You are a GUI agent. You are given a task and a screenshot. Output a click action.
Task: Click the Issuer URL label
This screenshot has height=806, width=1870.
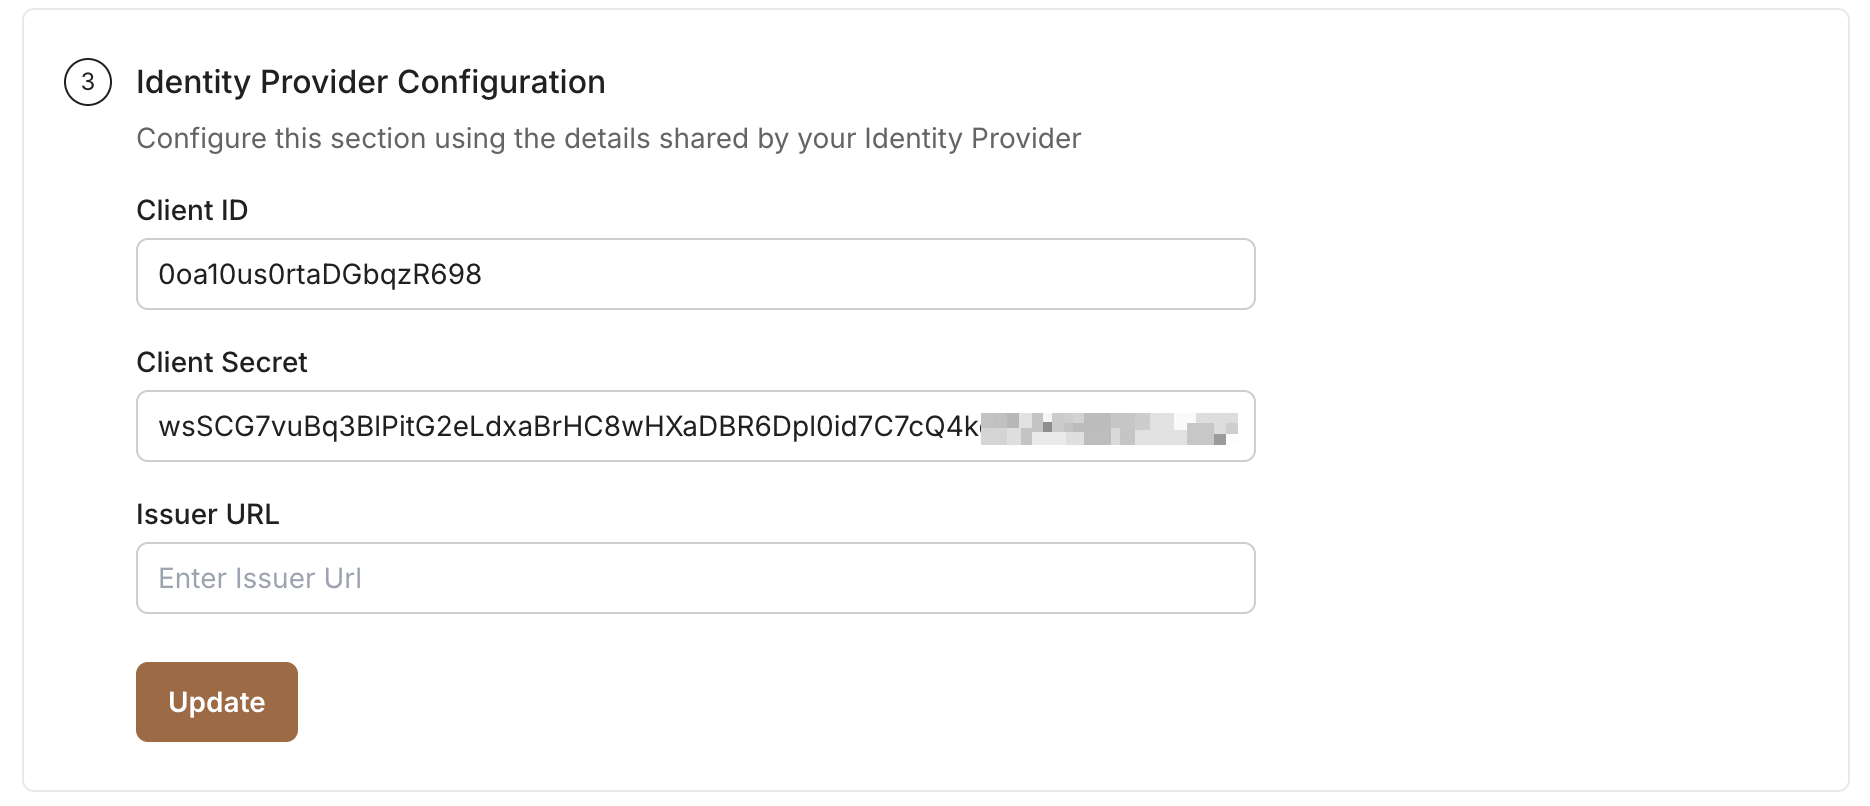pyautogui.click(x=208, y=514)
